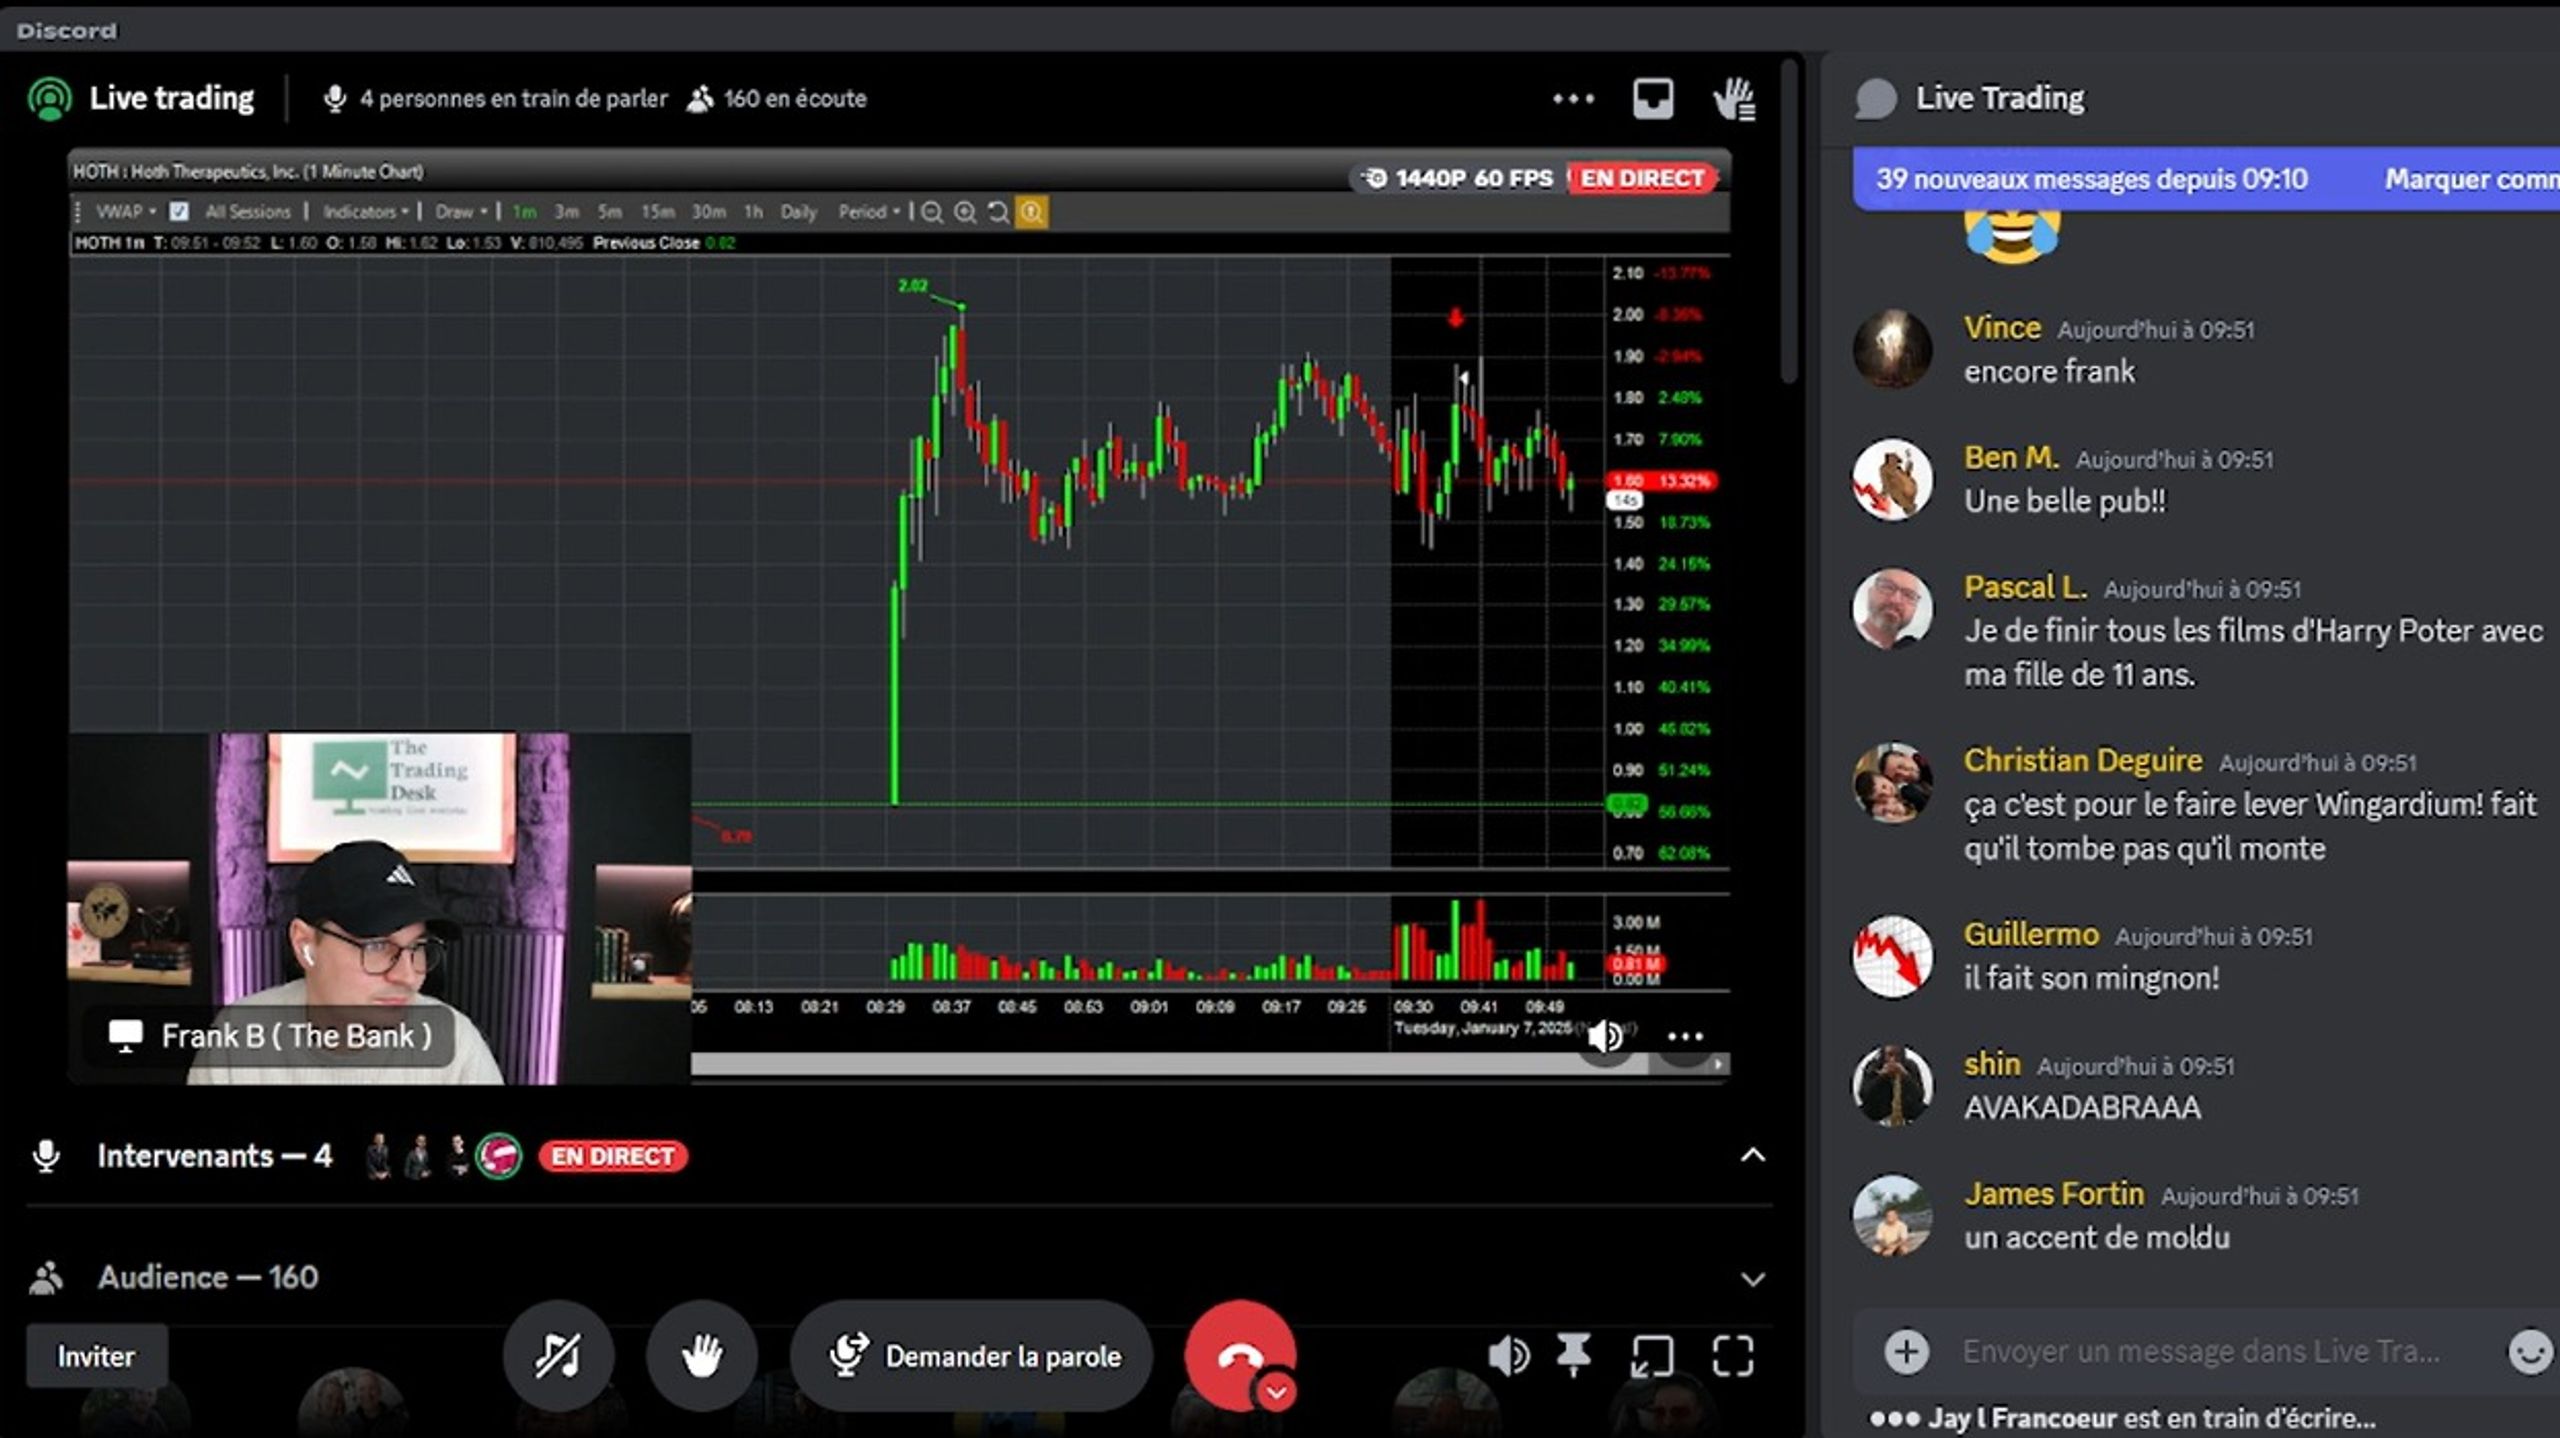Open the inbox tray icon

click(x=1653, y=99)
